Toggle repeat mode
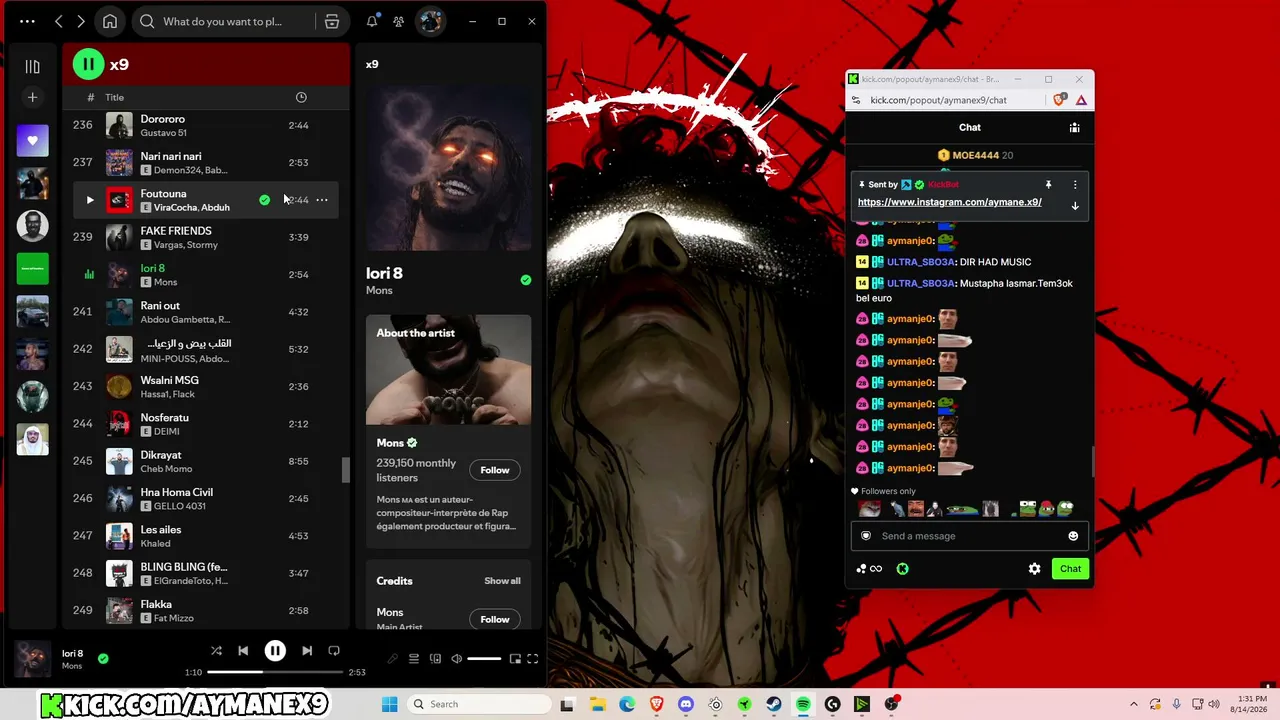The height and width of the screenshot is (720, 1280). point(334,650)
